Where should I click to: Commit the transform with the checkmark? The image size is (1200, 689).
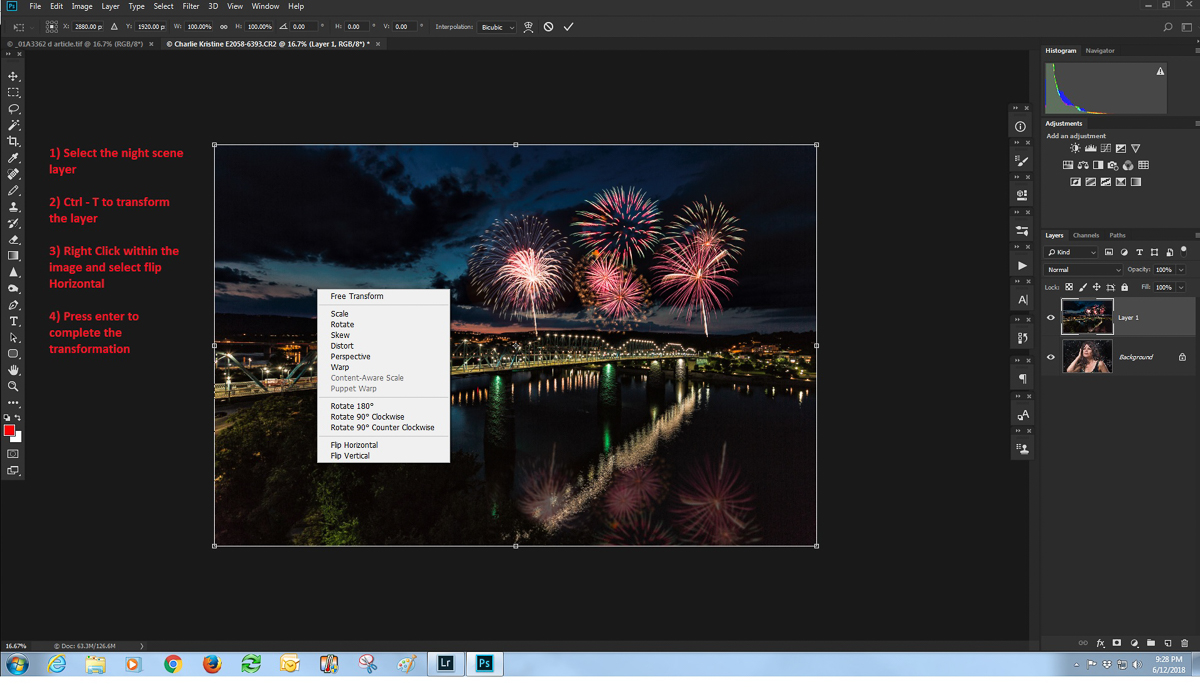pyautogui.click(x=568, y=27)
